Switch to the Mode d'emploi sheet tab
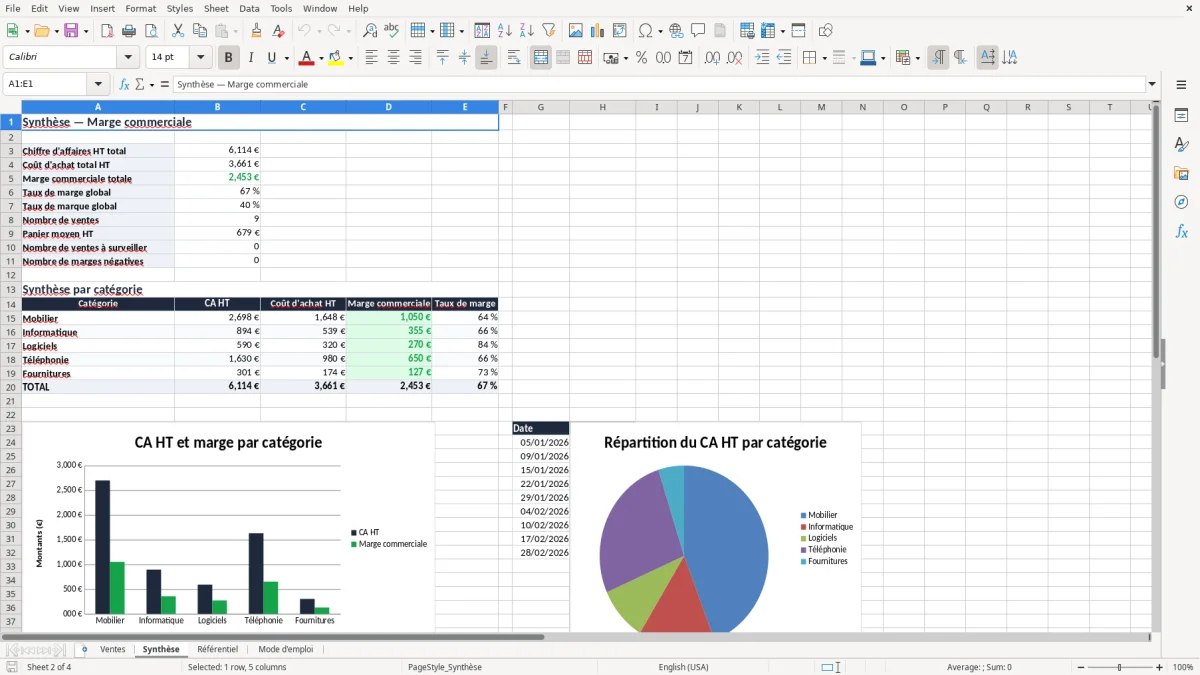The image size is (1200, 675). (x=285, y=649)
